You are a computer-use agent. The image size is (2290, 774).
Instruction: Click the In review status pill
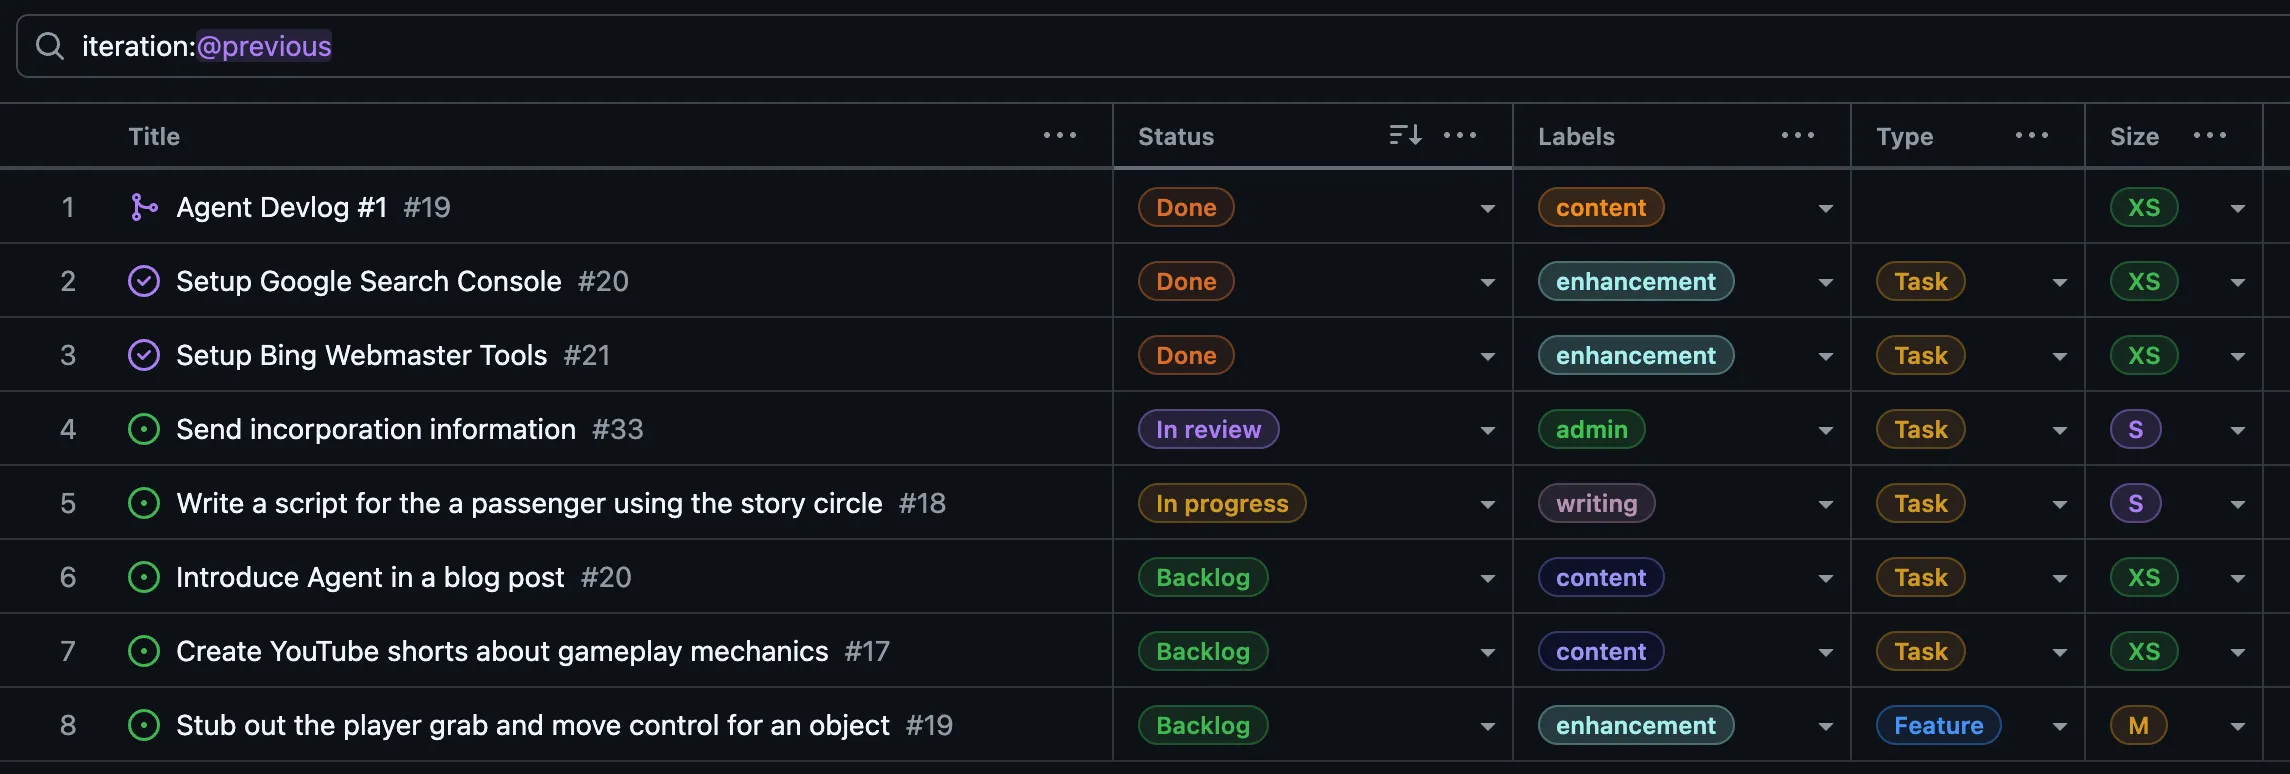pyautogui.click(x=1208, y=429)
